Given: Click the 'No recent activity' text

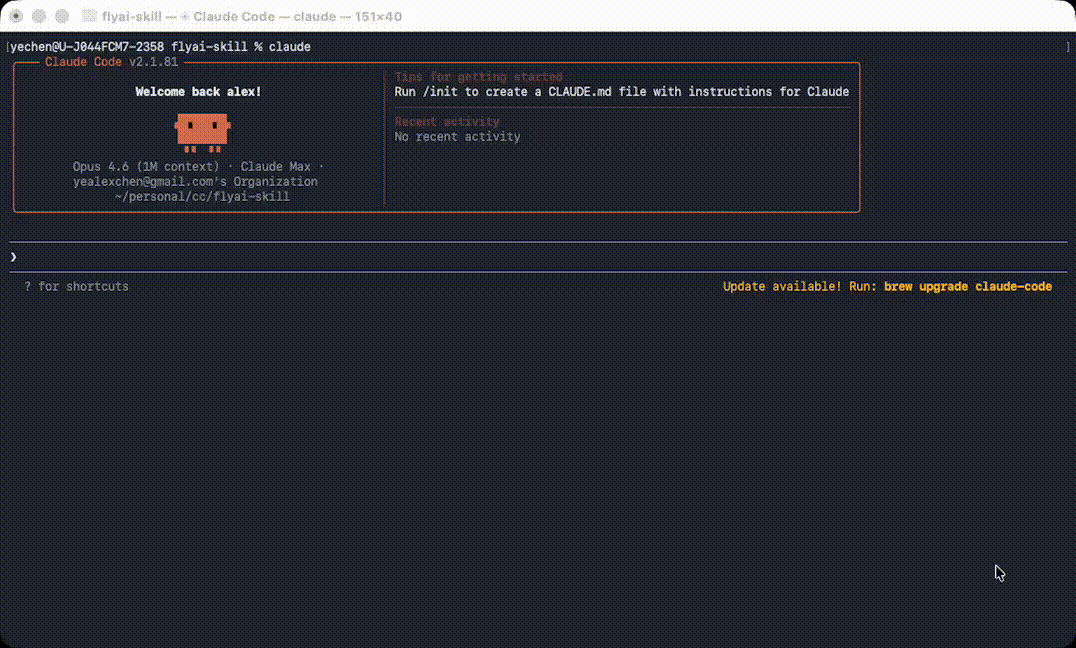Looking at the screenshot, I should [x=457, y=136].
